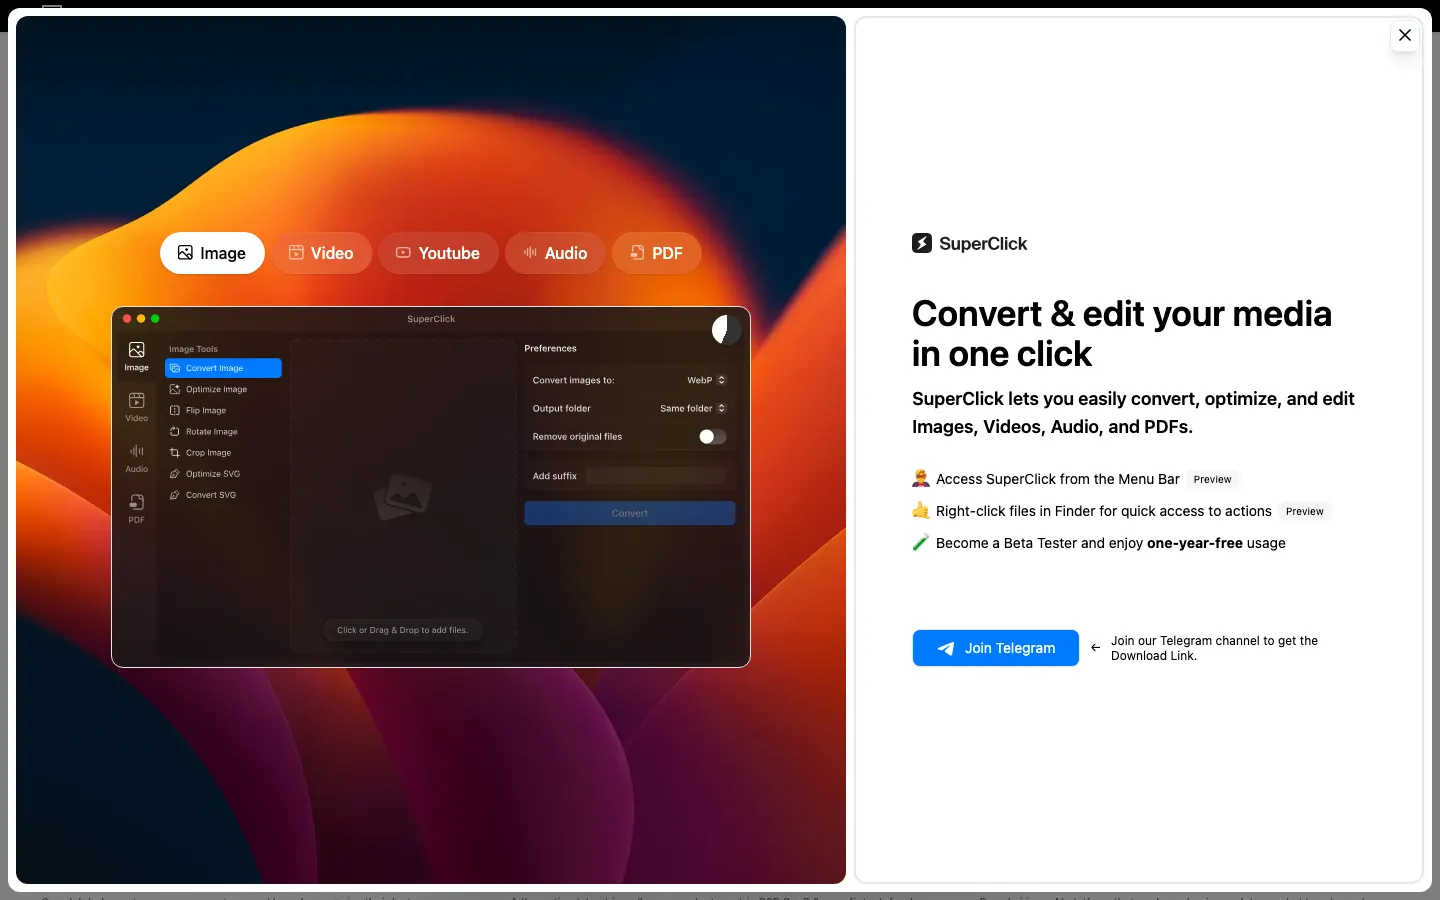This screenshot has height=900, width=1440.
Task: Click the theme toggle circle icon
Action: (x=726, y=329)
